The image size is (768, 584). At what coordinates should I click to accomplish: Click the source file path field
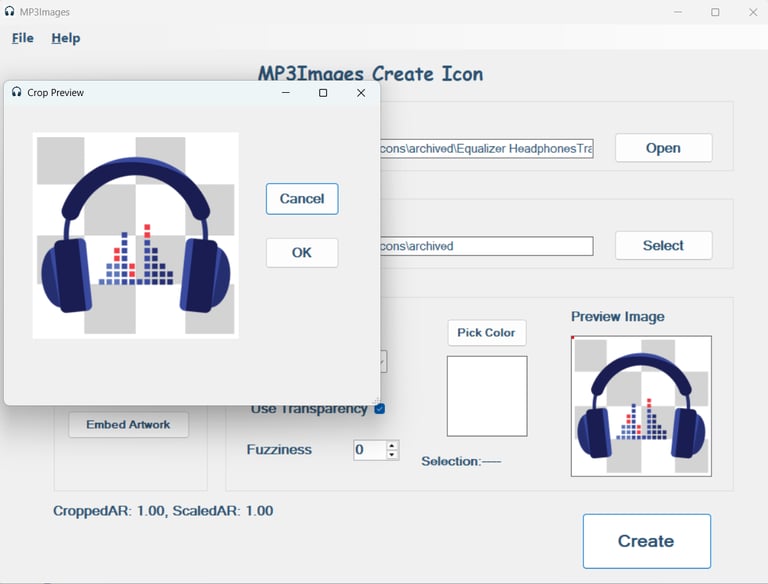pos(486,148)
